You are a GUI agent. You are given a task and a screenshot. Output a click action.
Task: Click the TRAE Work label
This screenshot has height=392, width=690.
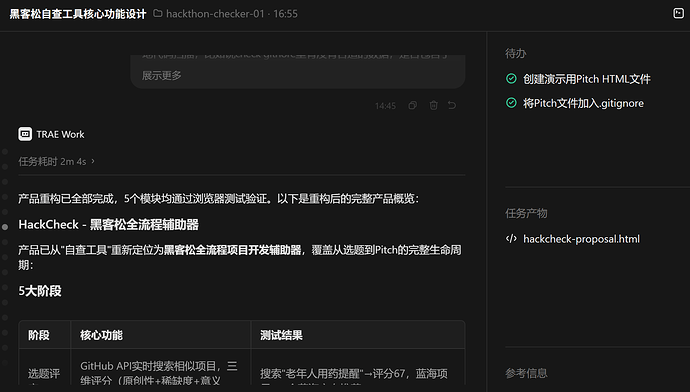(x=60, y=134)
